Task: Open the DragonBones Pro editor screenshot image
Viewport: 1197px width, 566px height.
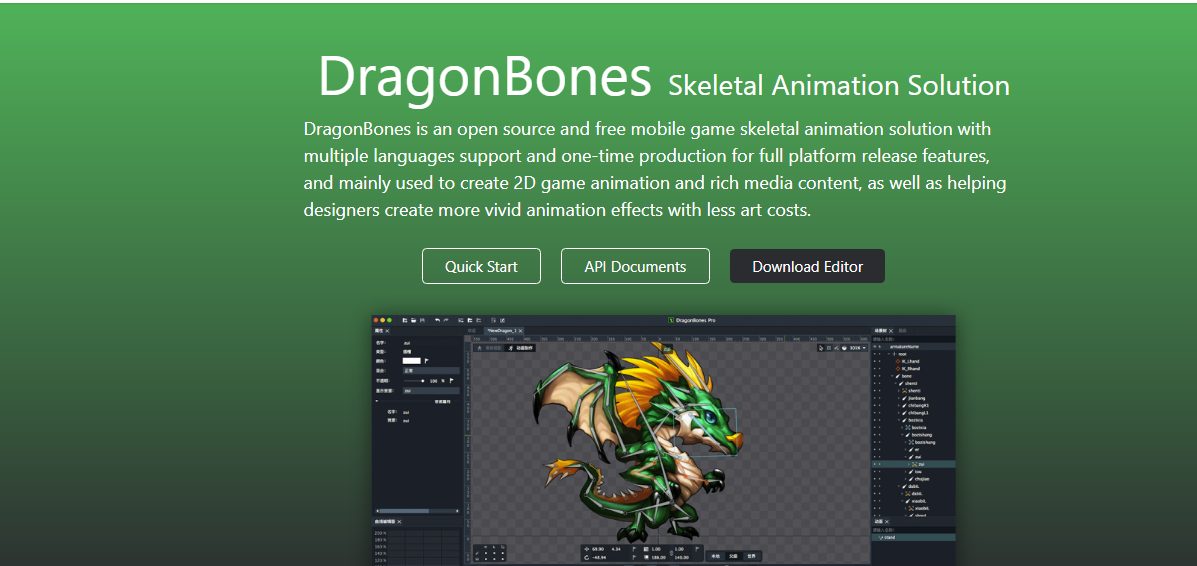Action: (x=663, y=440)
